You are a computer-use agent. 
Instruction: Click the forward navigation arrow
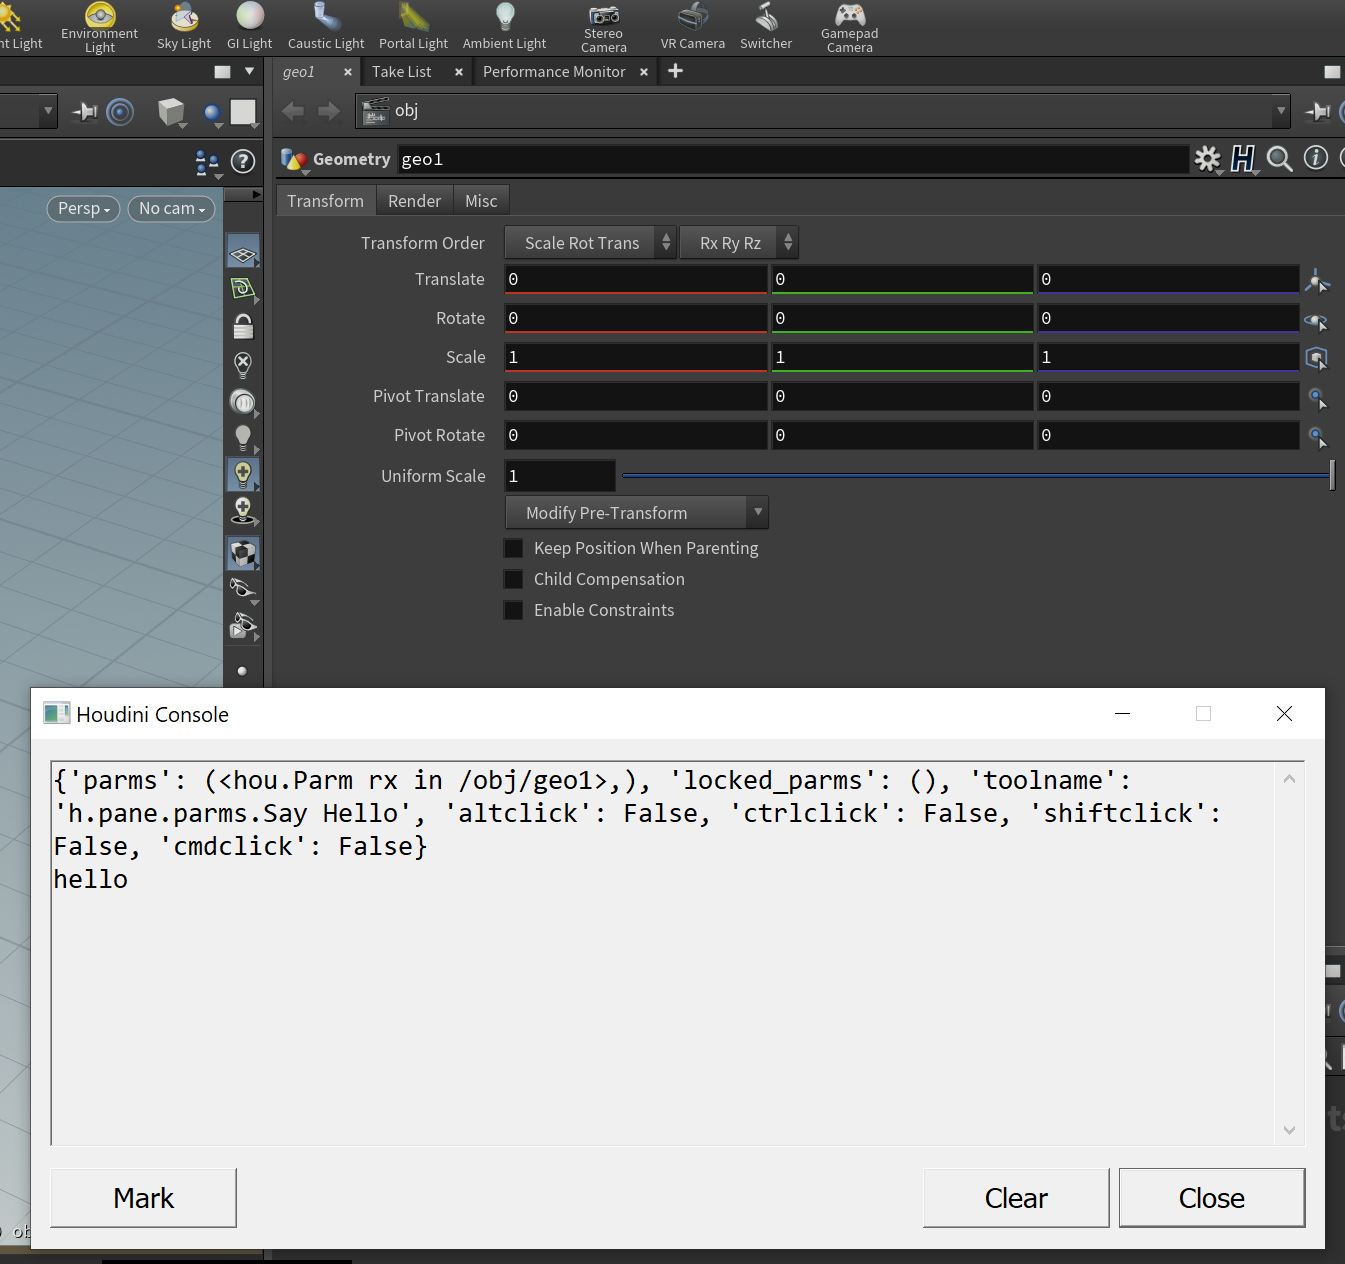pos(328,111)
